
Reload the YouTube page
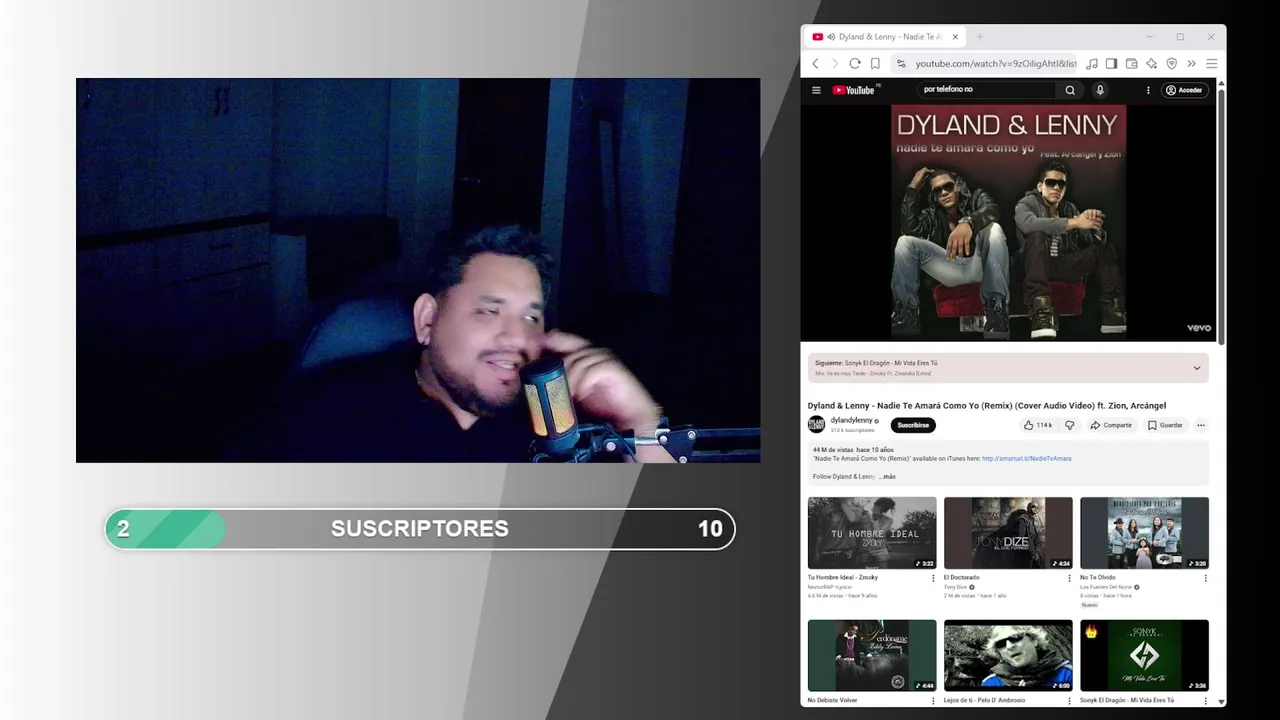(x=855, y=63)
